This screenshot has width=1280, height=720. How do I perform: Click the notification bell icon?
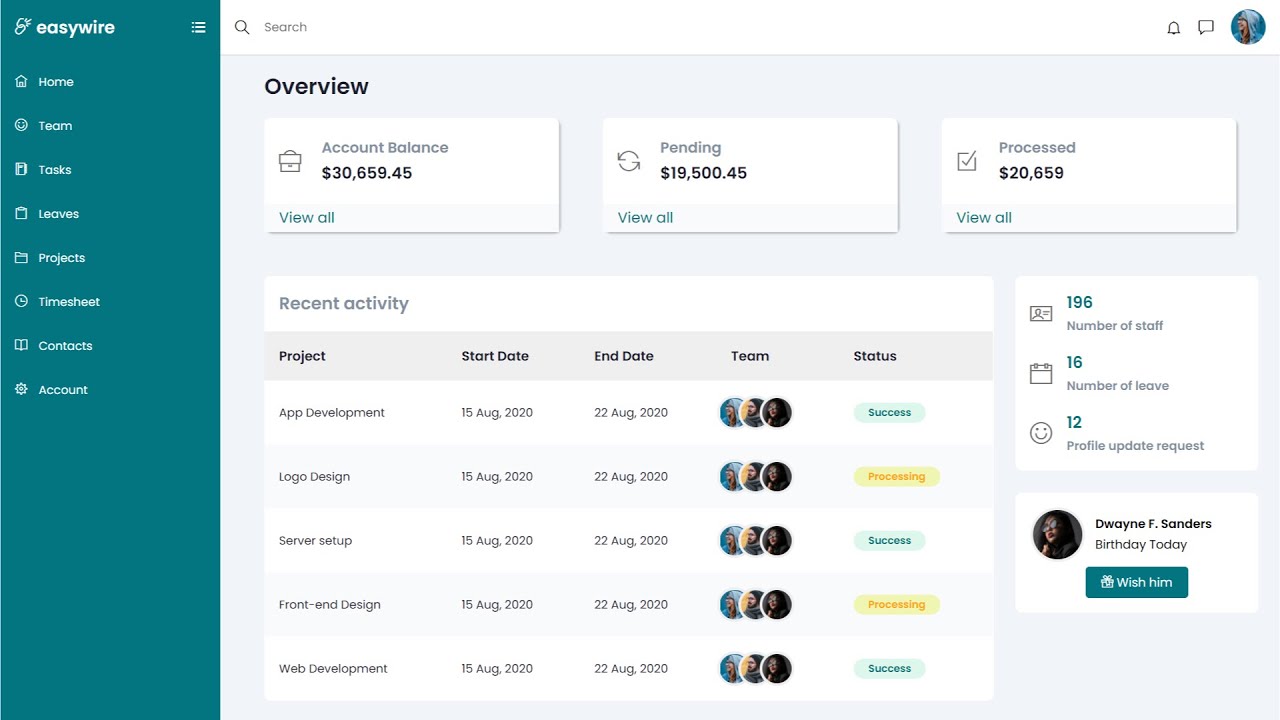(1174, 28)
